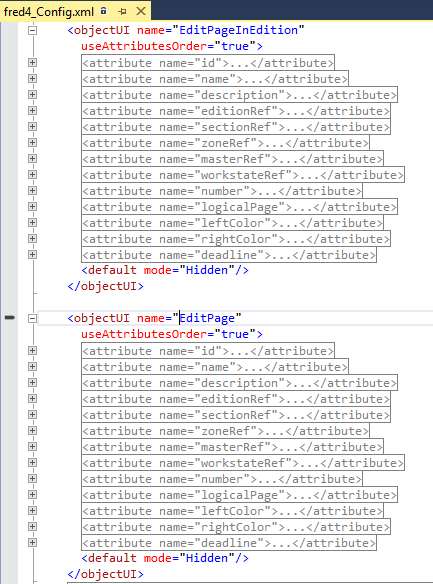The image size is (433, 584).
Task: Click the collapsed masterRef attribute box in EditPageInEdition
Action: pyautogui.click(x=232, y=159)
